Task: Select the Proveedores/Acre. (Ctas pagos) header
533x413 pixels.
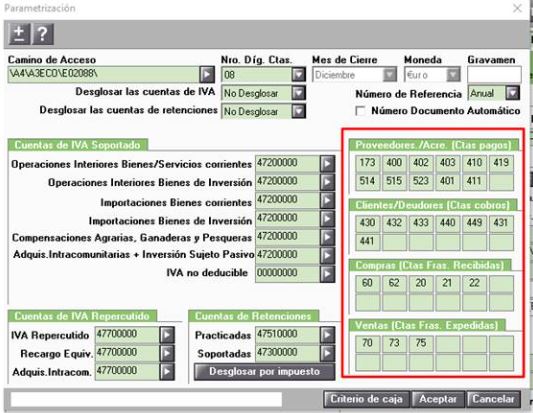Action: [x=434, y=145]
